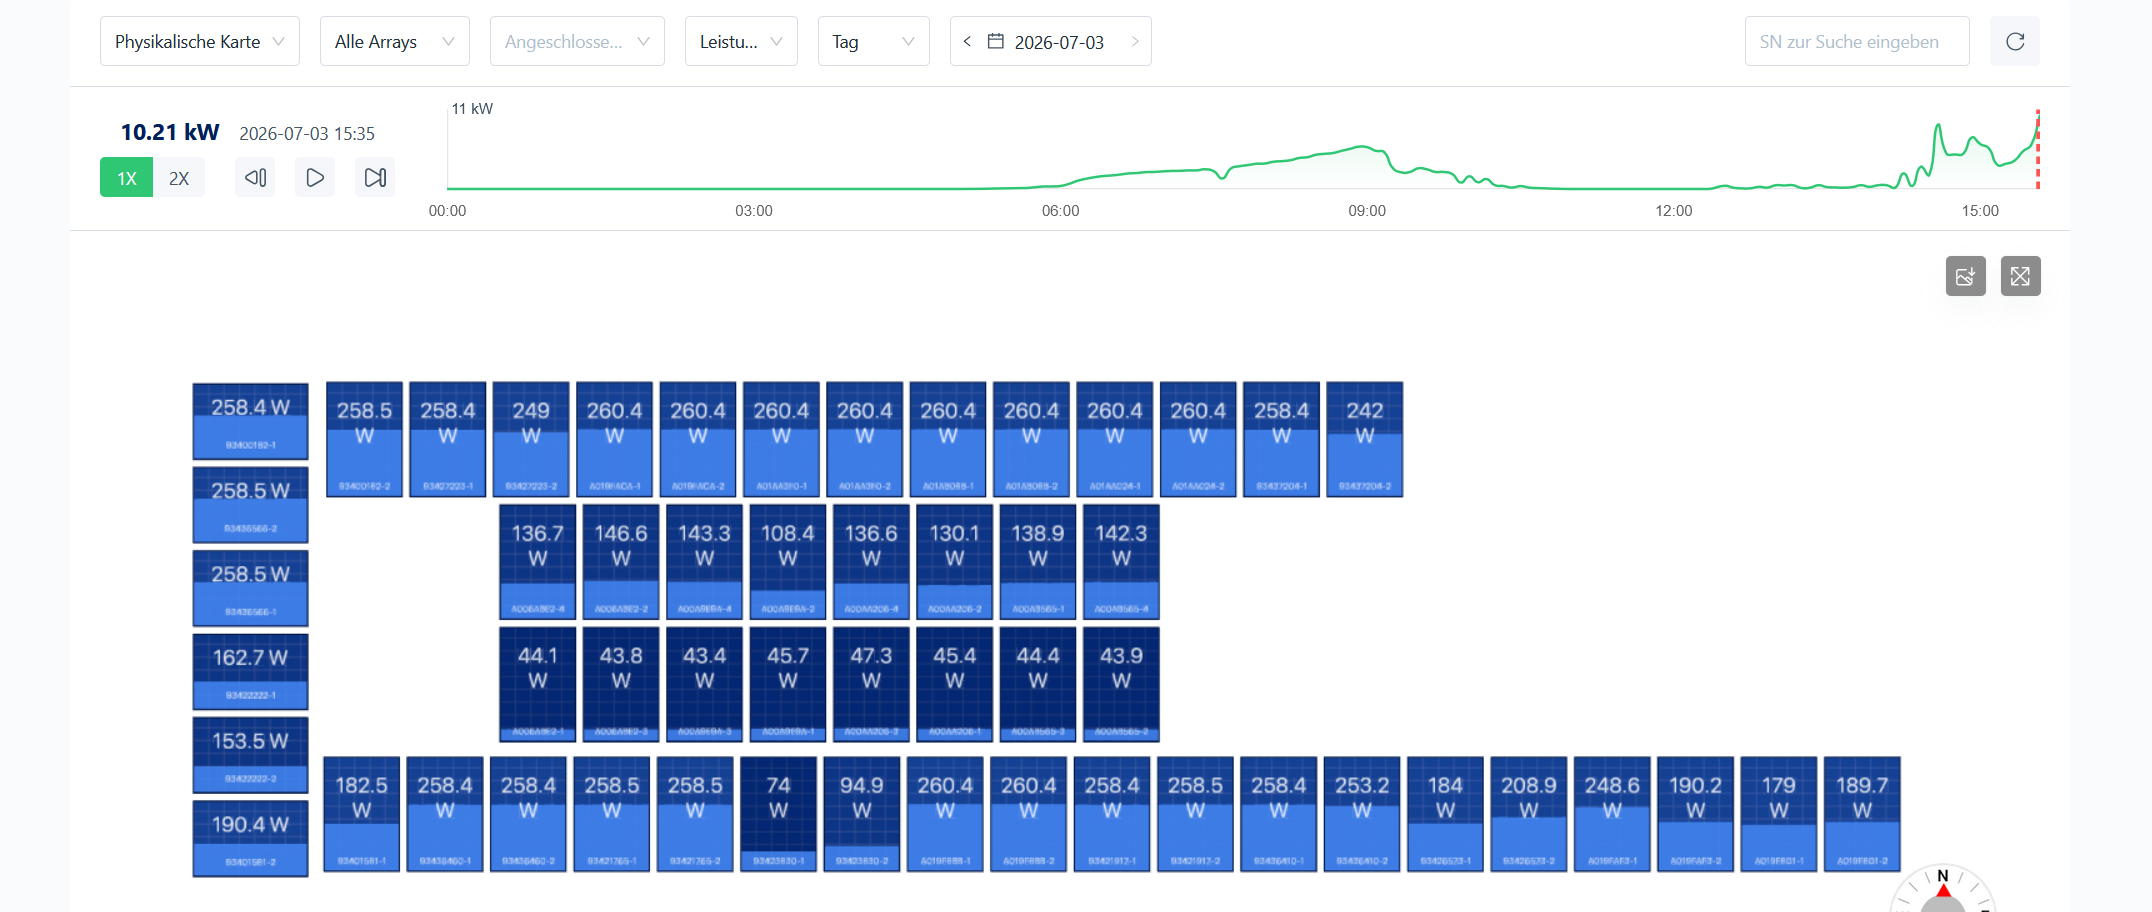The width and height of the screenshot is (2152, 912).
Task: Click the 10.21 kW power reading
Action: pyautogui.click(x=170, y=132)
